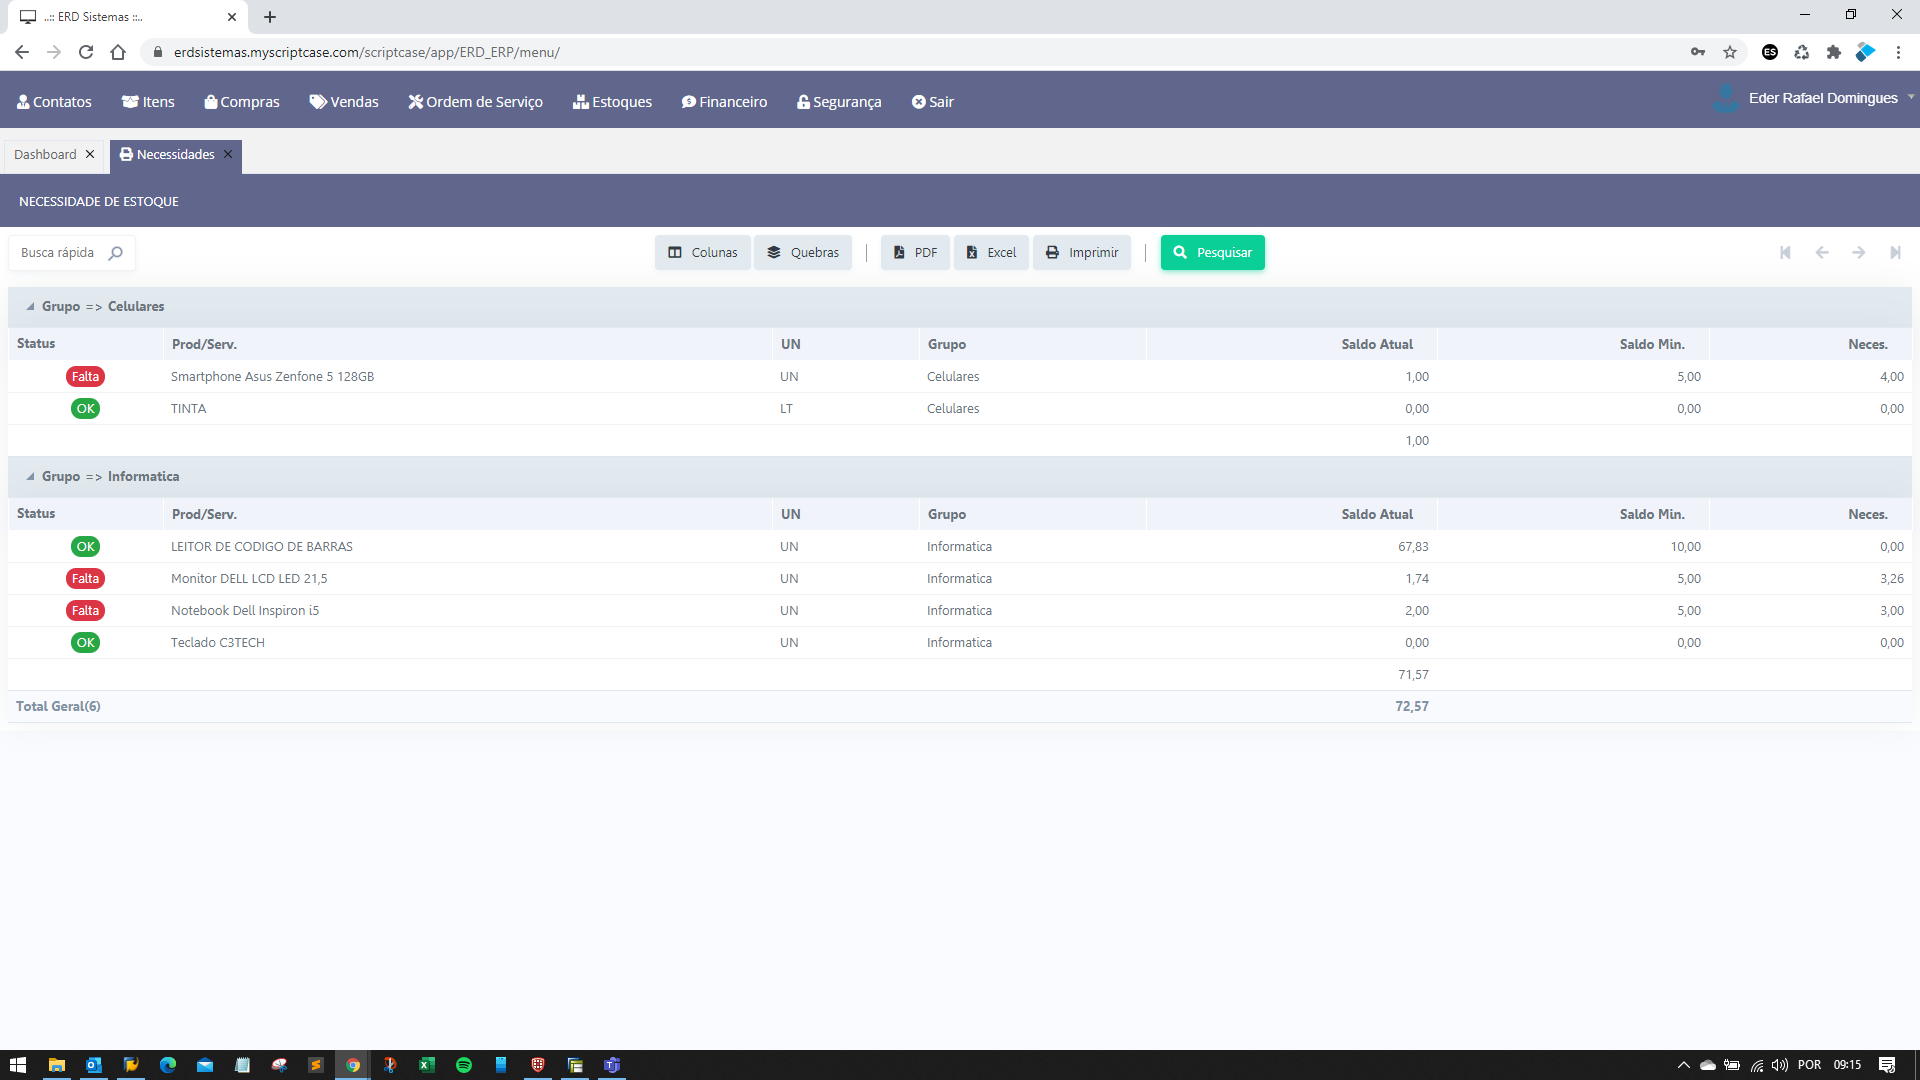The image size is (1920, 1080).
Task: Click the Total Geral(6) summary label
Action: click(x=58, y=707)
